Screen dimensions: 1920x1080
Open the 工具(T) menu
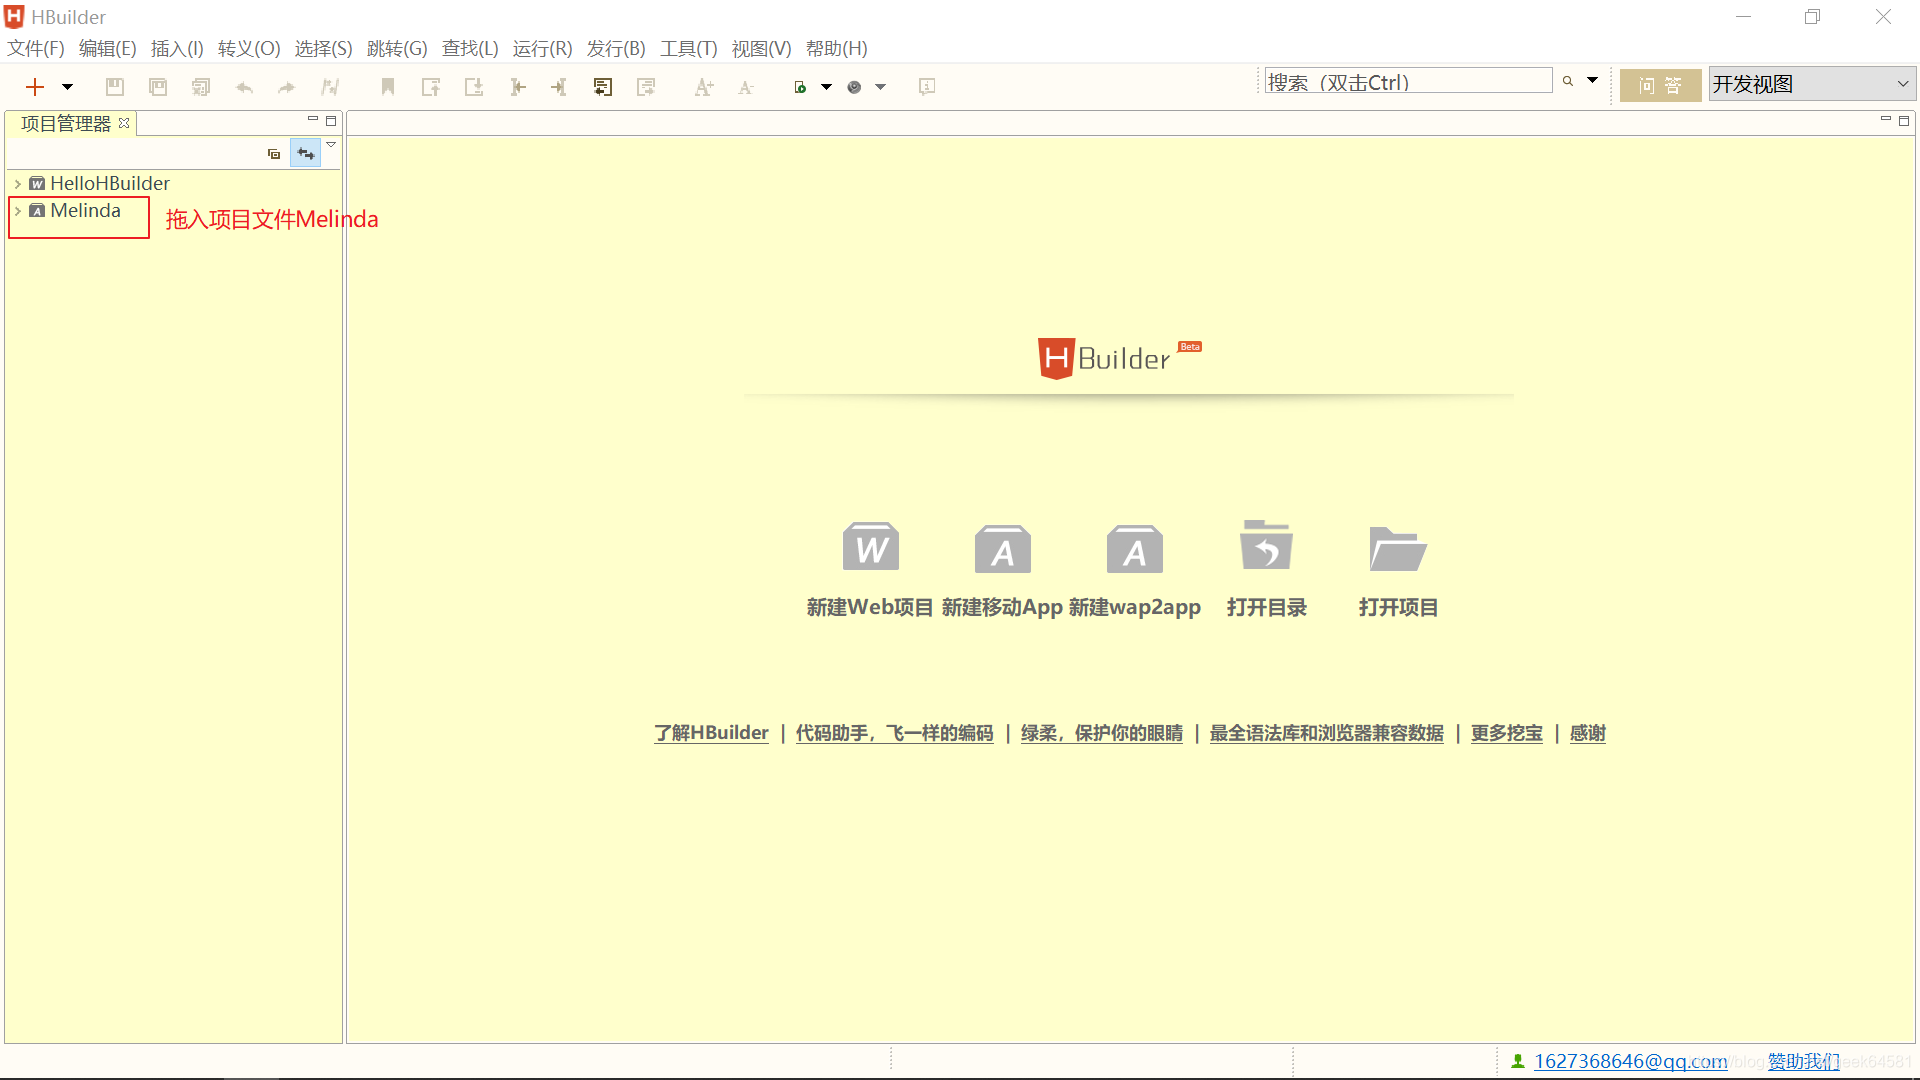point(689,48)
